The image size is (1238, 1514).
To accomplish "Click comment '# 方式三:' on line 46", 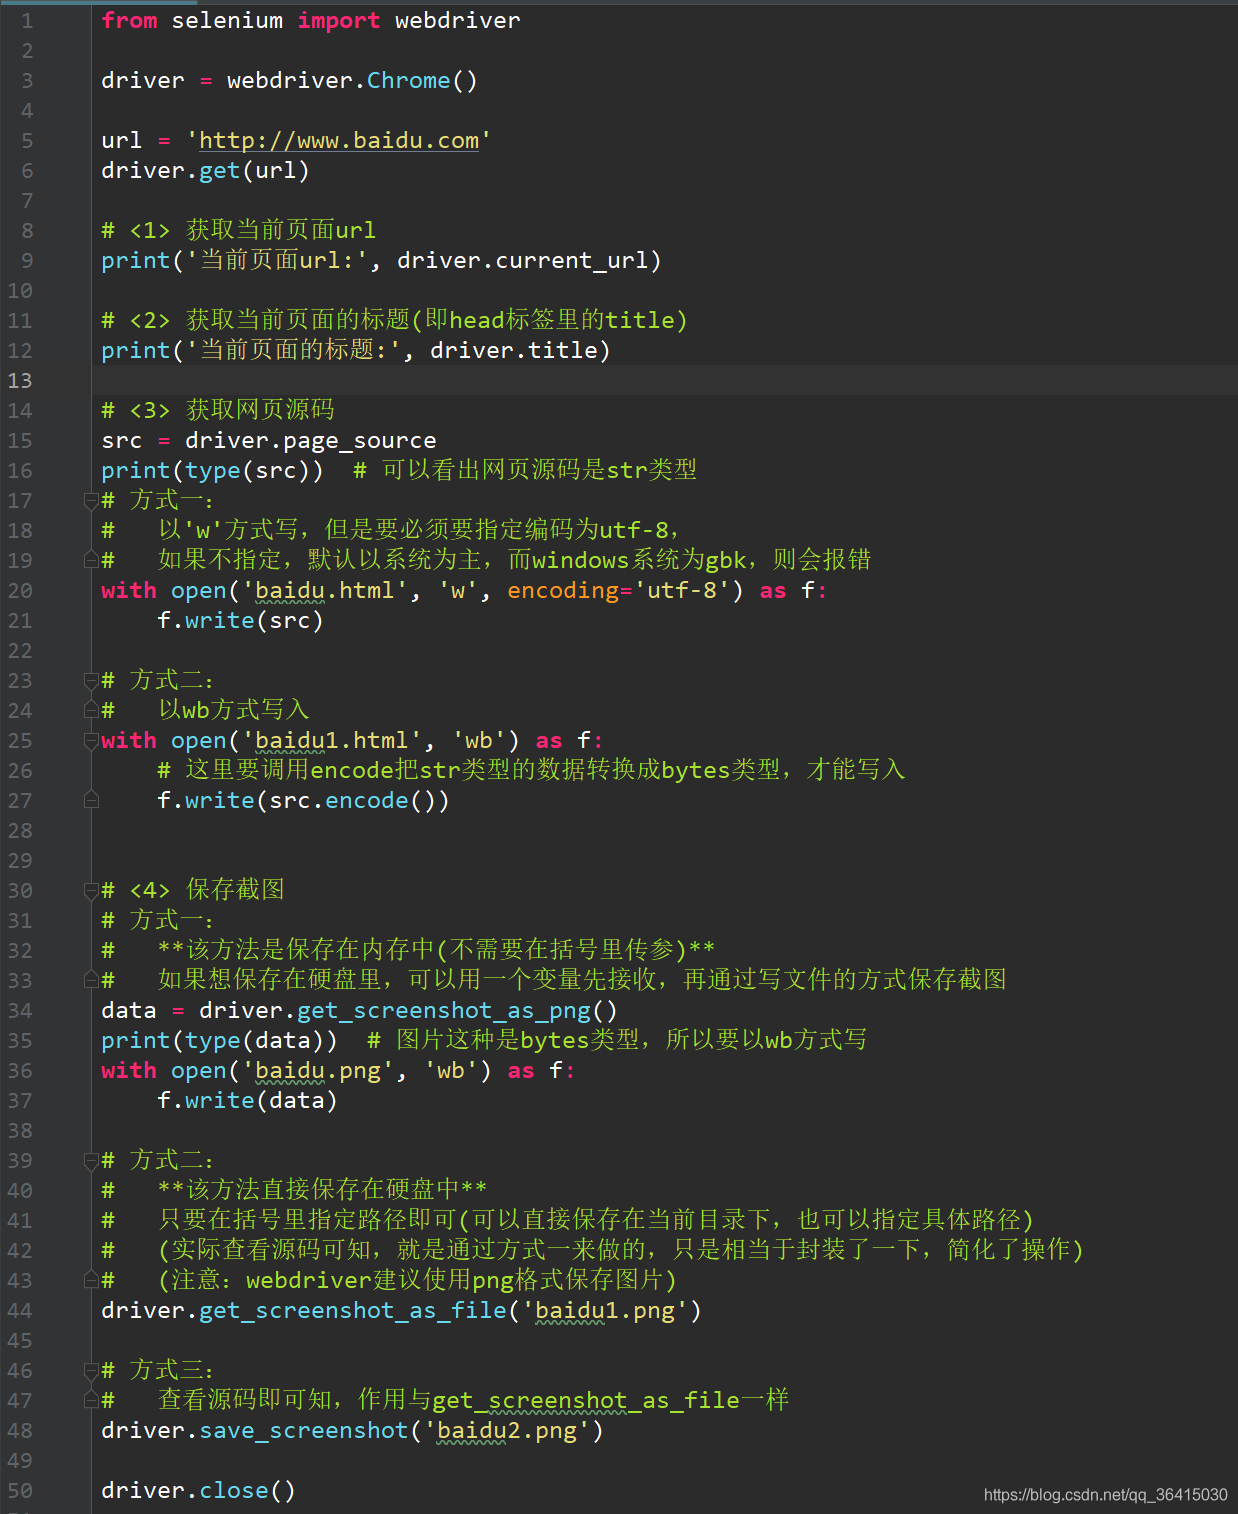I will 157,1370.
